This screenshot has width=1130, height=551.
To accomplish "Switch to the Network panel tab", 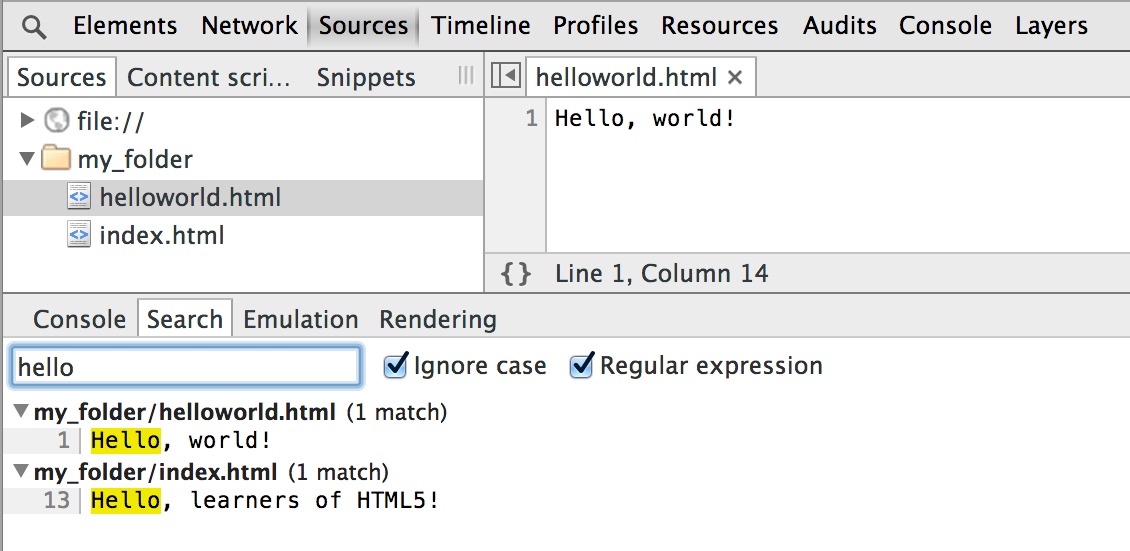I will click(x=249, y=26).
